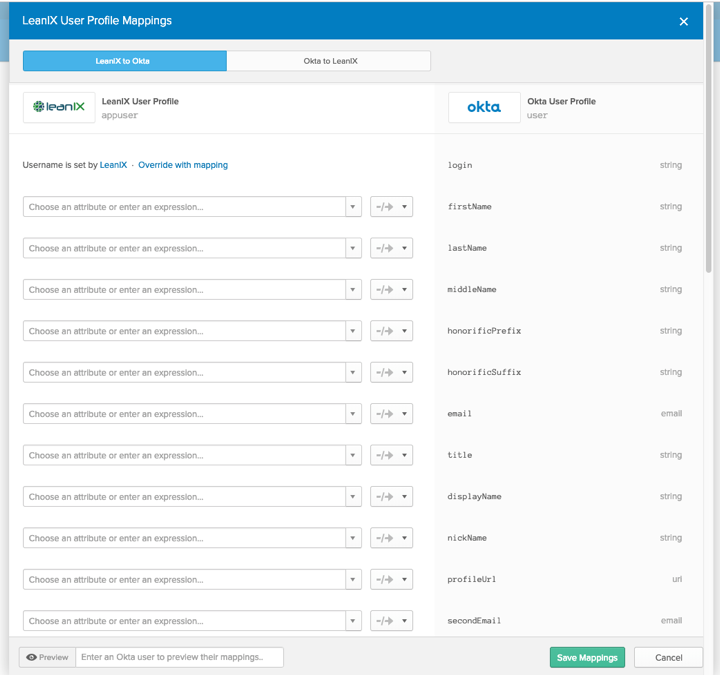
Task: Select the LeanIX to Okta tab
Action: coord(125,61)
